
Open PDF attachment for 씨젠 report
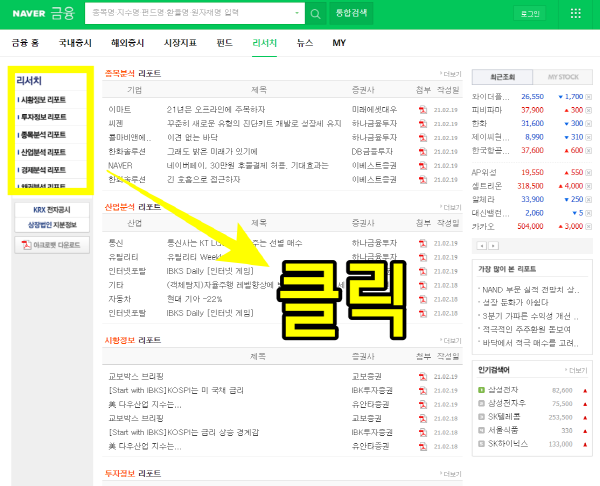click(422, 124)
